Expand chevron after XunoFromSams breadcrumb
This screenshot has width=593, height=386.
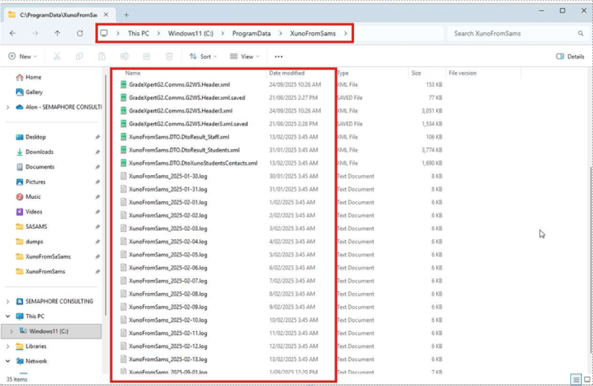(346, 33)
